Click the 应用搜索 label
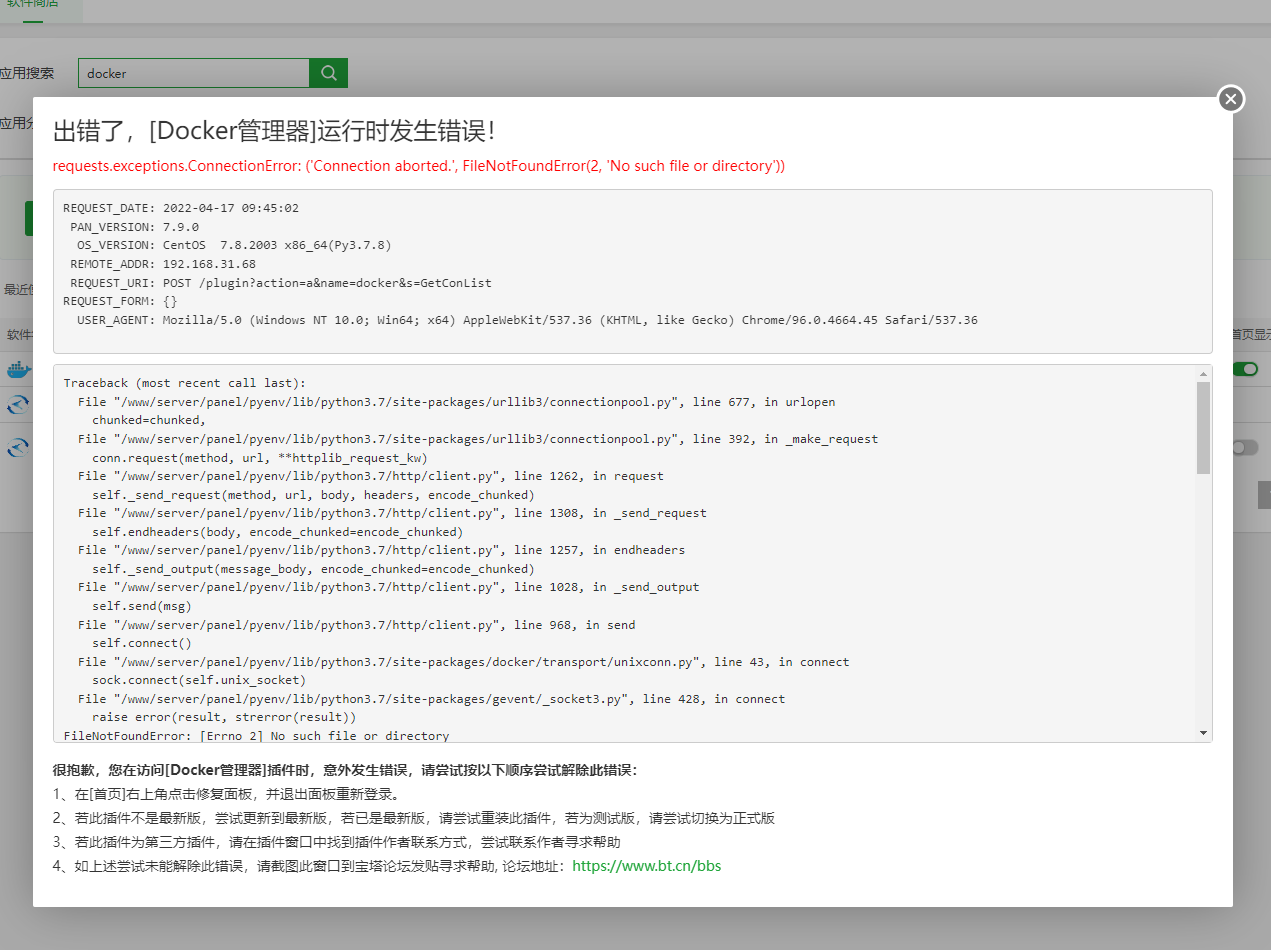The image size is (1271, 950). tap(27, 73)
